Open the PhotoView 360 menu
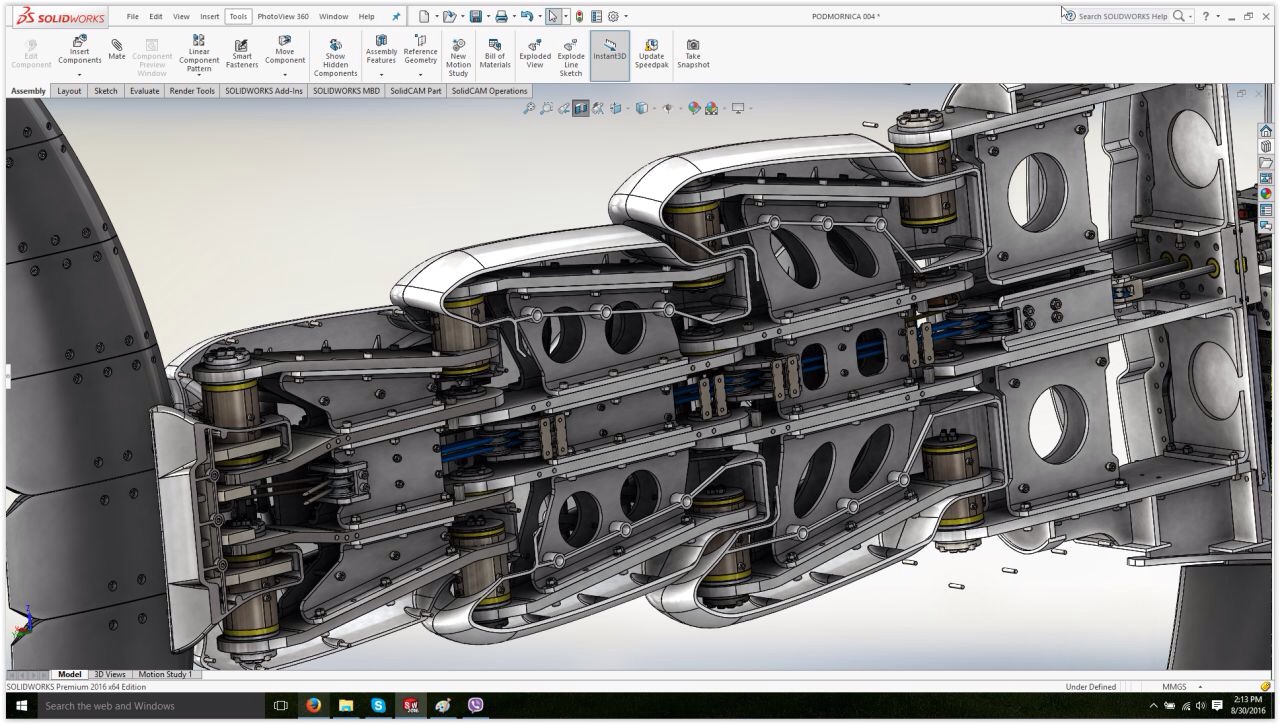 (x=283, y=16)
